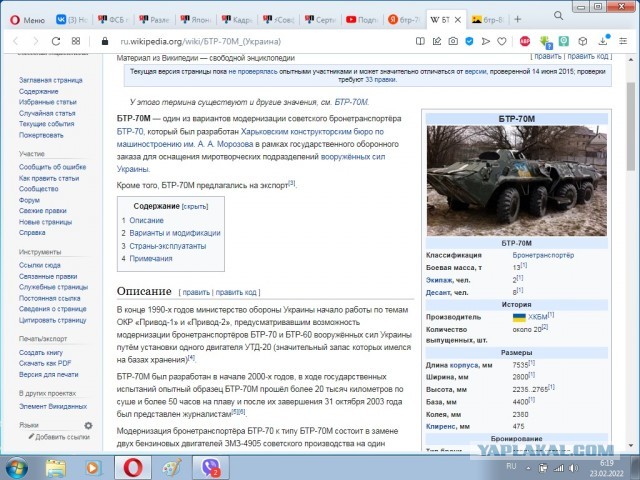This screenshot has width=640, height=480.
Task: Open Элемент Викиданных link
Action: coord(53,407)
